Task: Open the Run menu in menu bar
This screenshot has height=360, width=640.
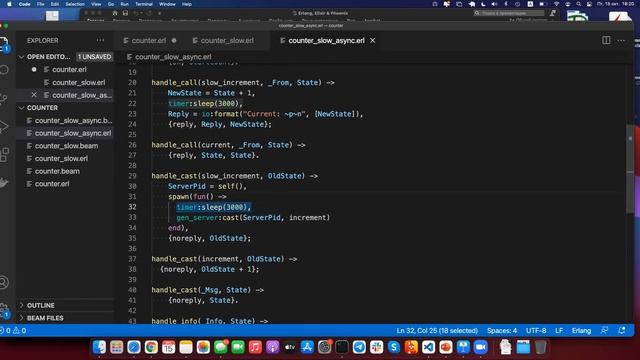Action: pyautogui.click(x=124, y=4)
